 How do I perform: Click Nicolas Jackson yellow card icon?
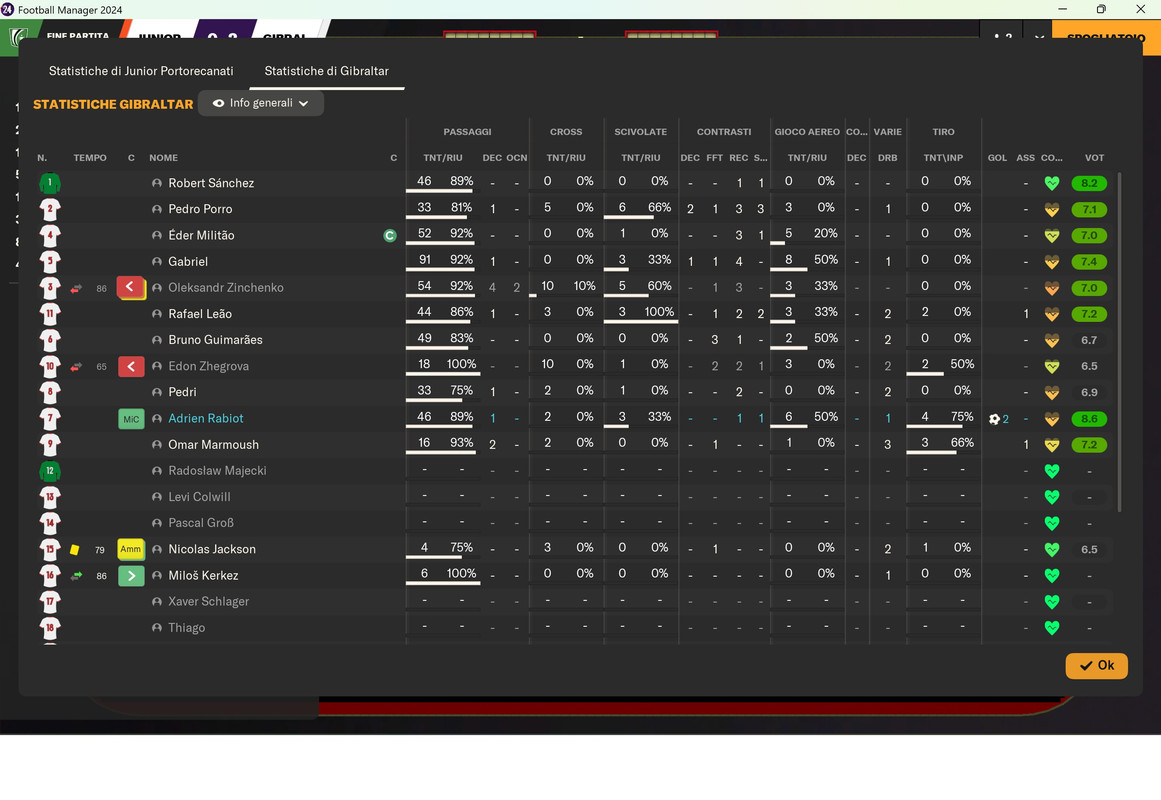(75, 550)
